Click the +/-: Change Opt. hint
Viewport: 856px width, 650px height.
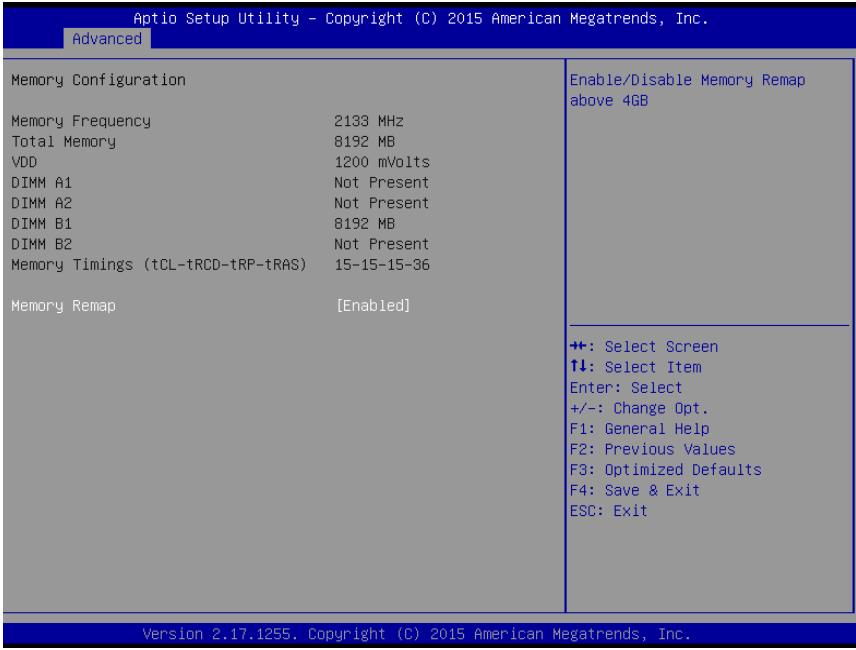pyautogui.click(x=639, y=408)
